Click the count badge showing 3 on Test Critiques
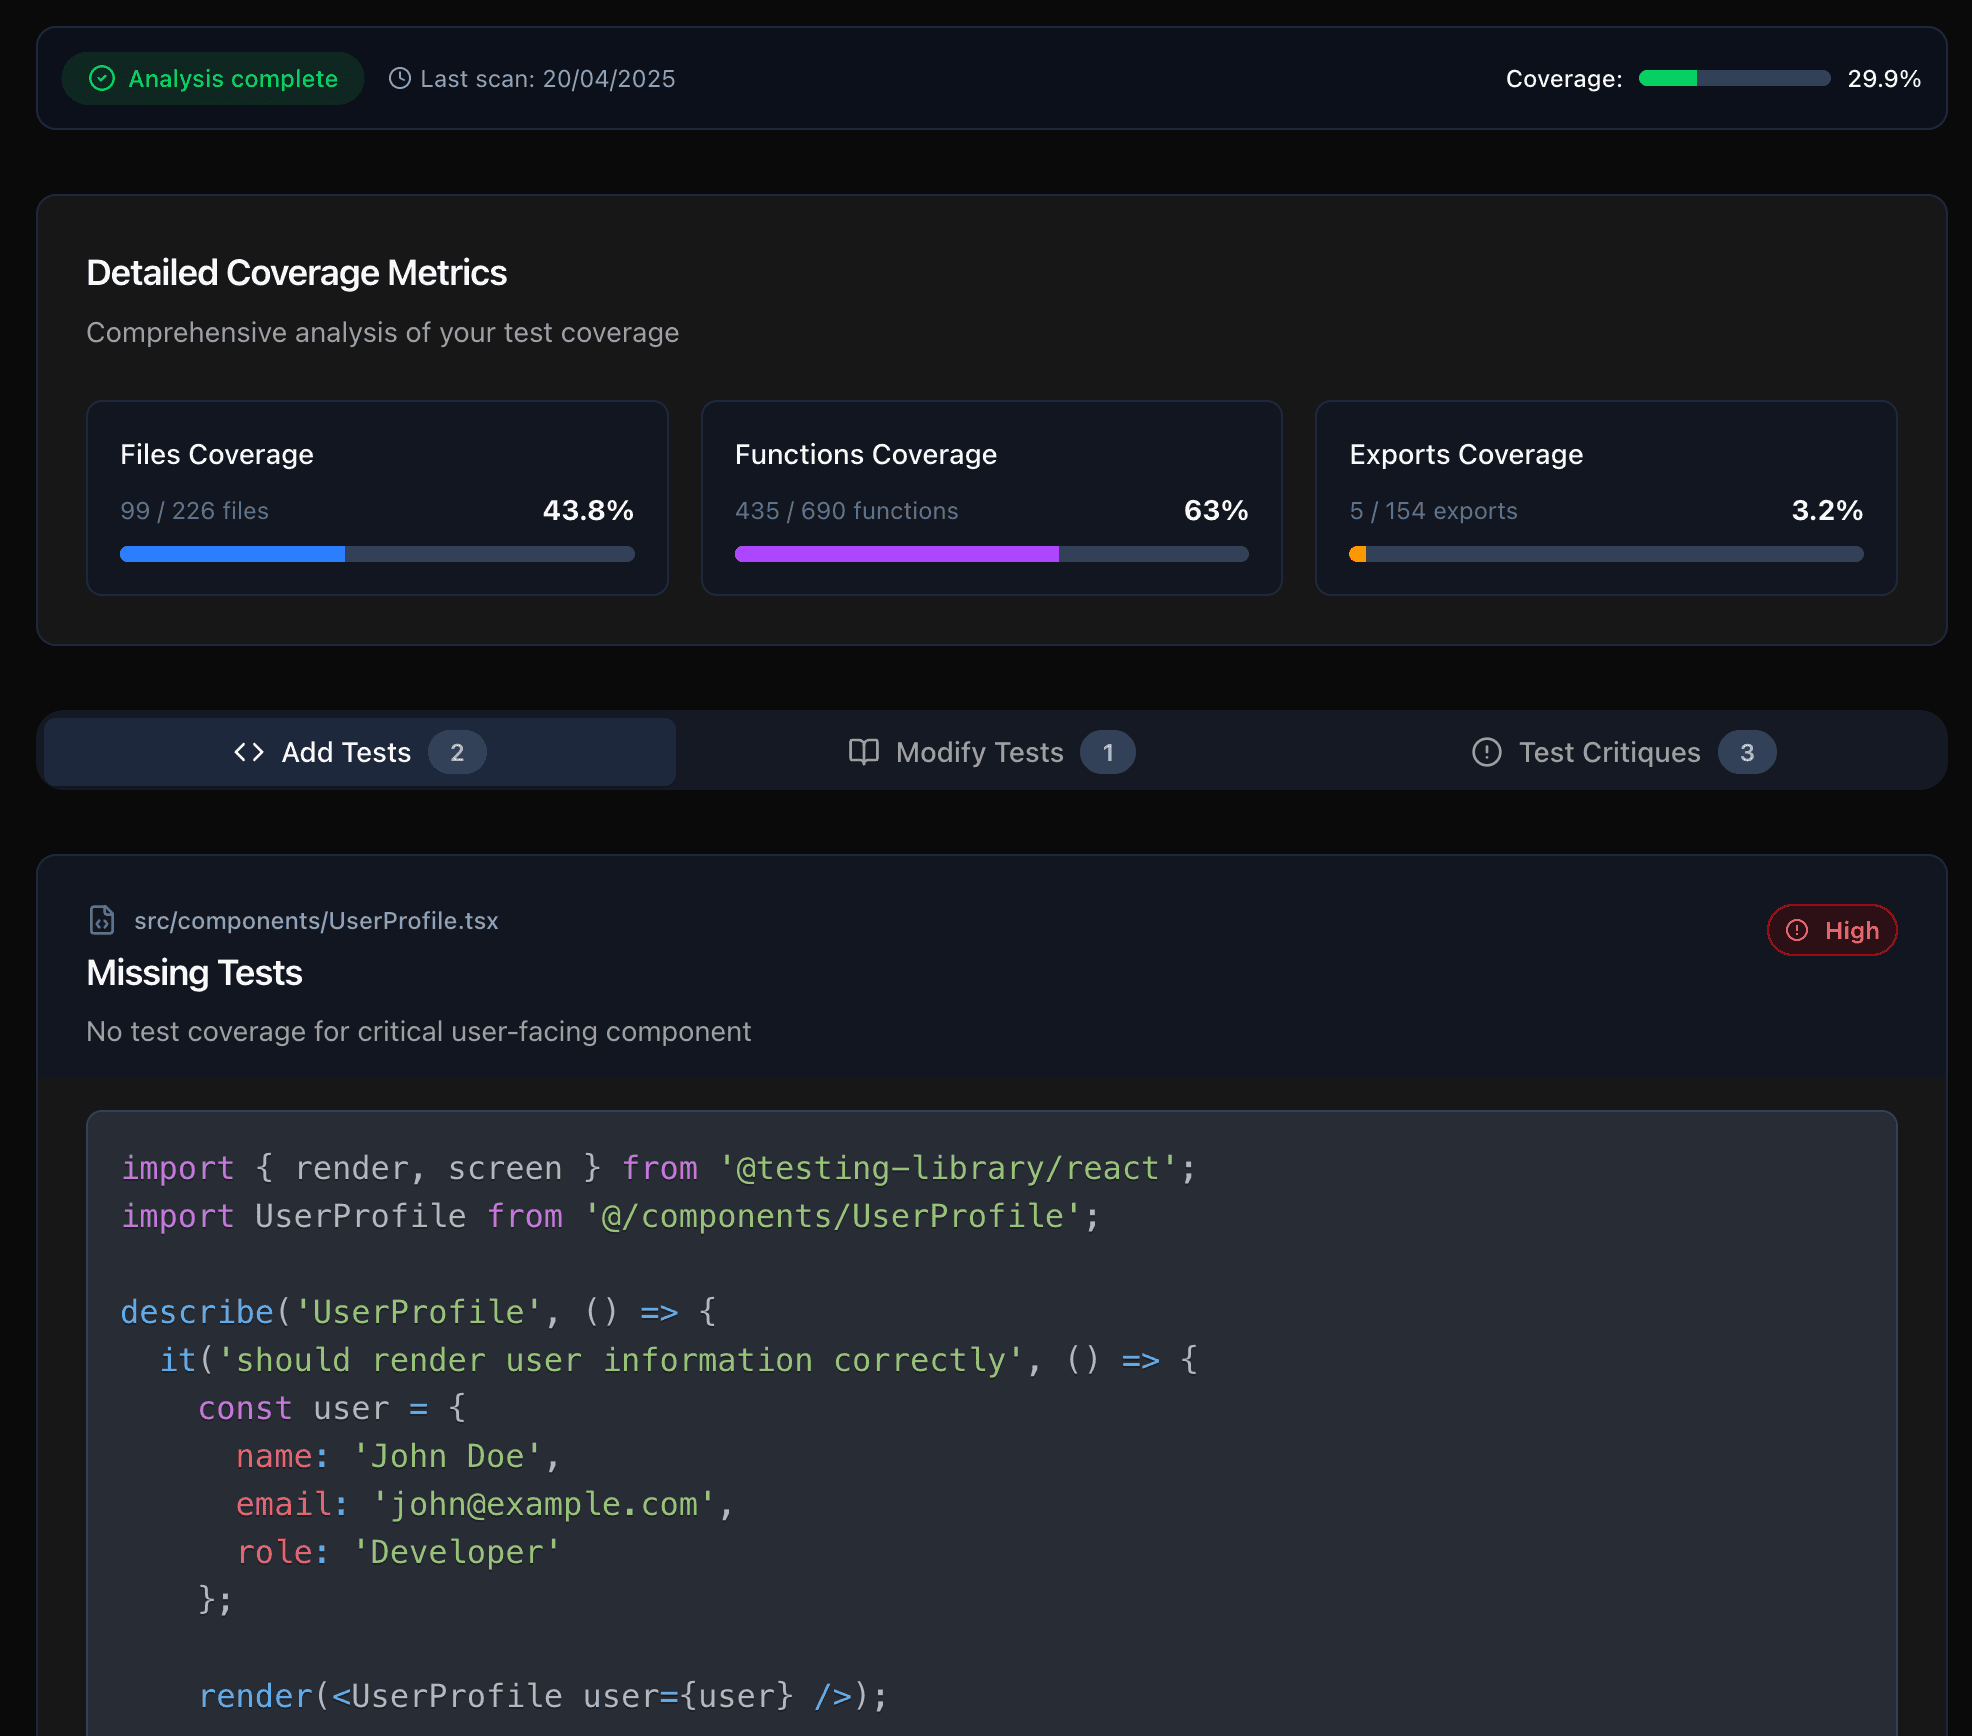The image size is (1972, 1736). pyautogui.click(x=1747, y=752)
